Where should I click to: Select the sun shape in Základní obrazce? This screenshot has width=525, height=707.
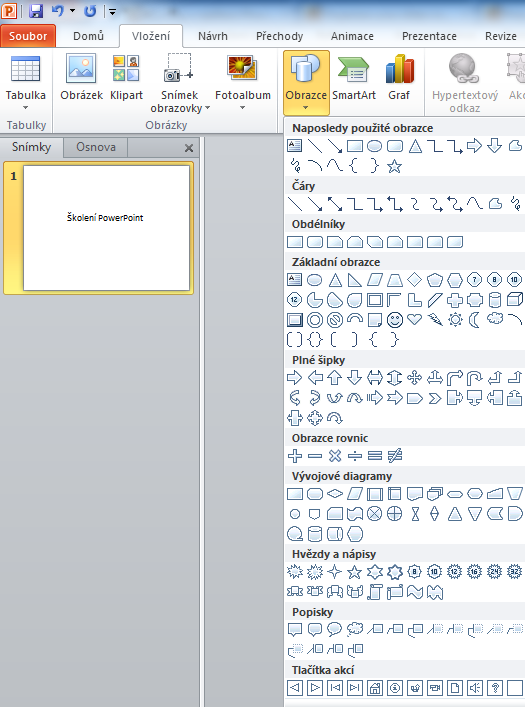click(455, 320)
